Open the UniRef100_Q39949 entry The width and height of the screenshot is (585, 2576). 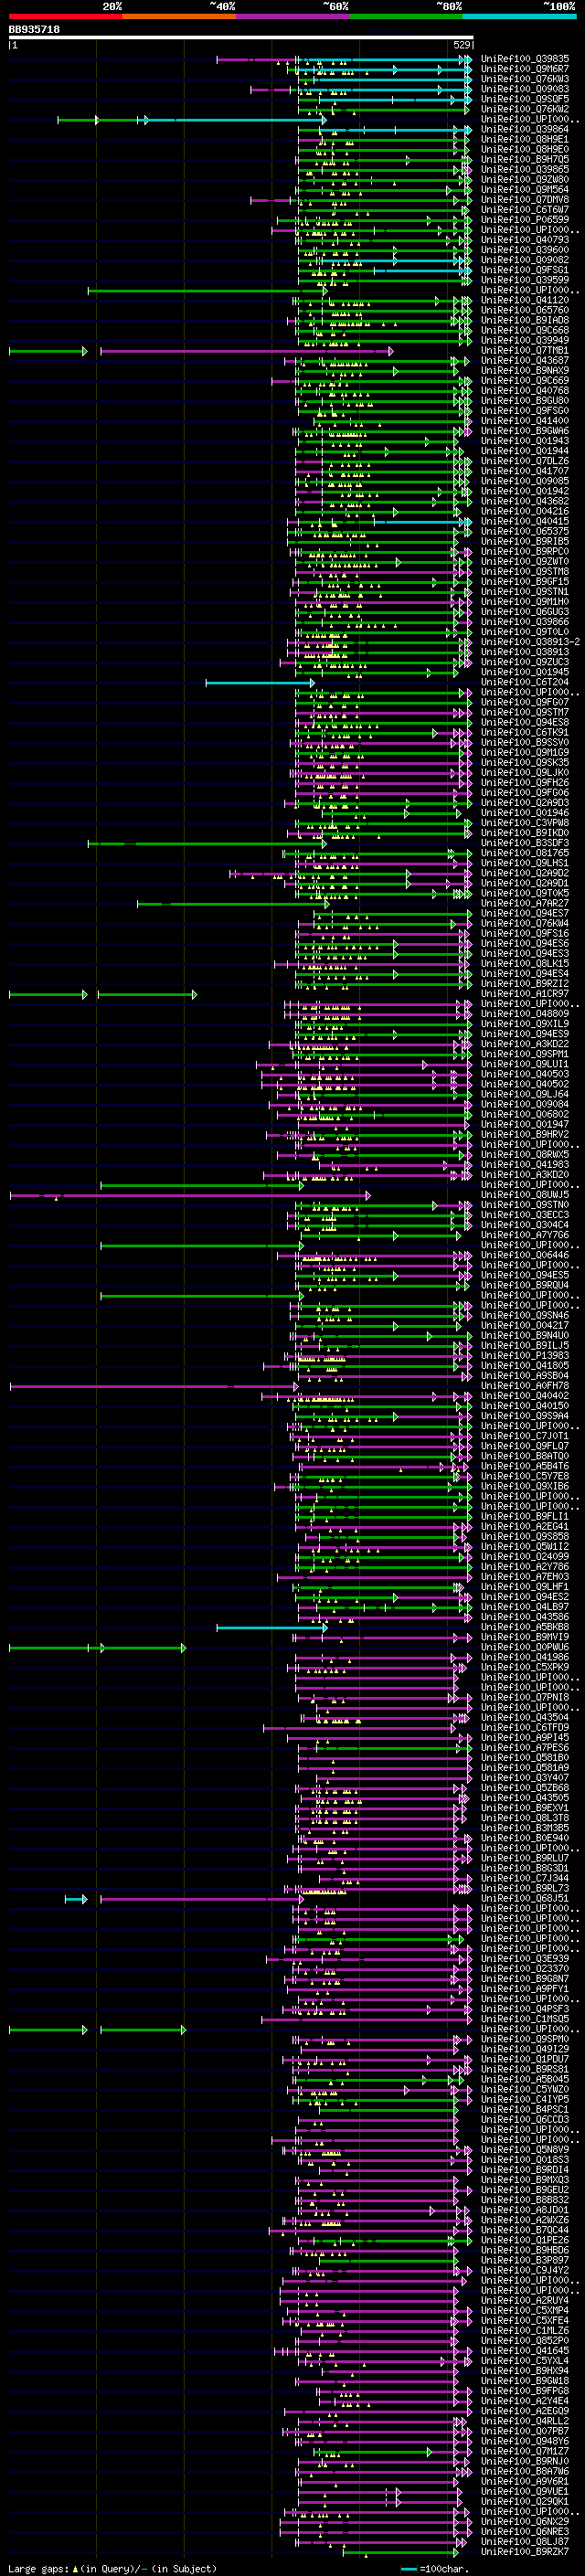(x=525, y=340)
